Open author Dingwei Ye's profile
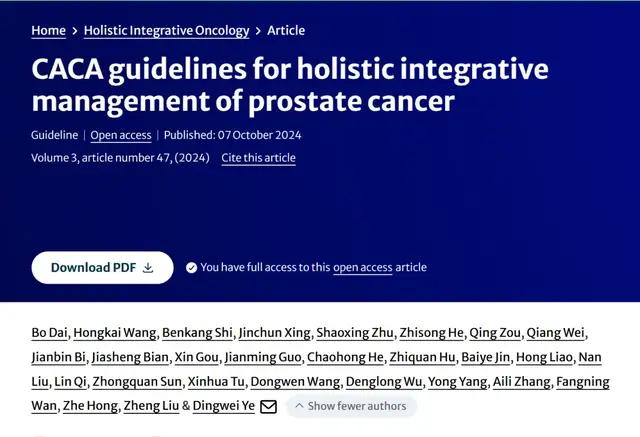This screenshot has height=437, width=640. (x=224, y=406)
